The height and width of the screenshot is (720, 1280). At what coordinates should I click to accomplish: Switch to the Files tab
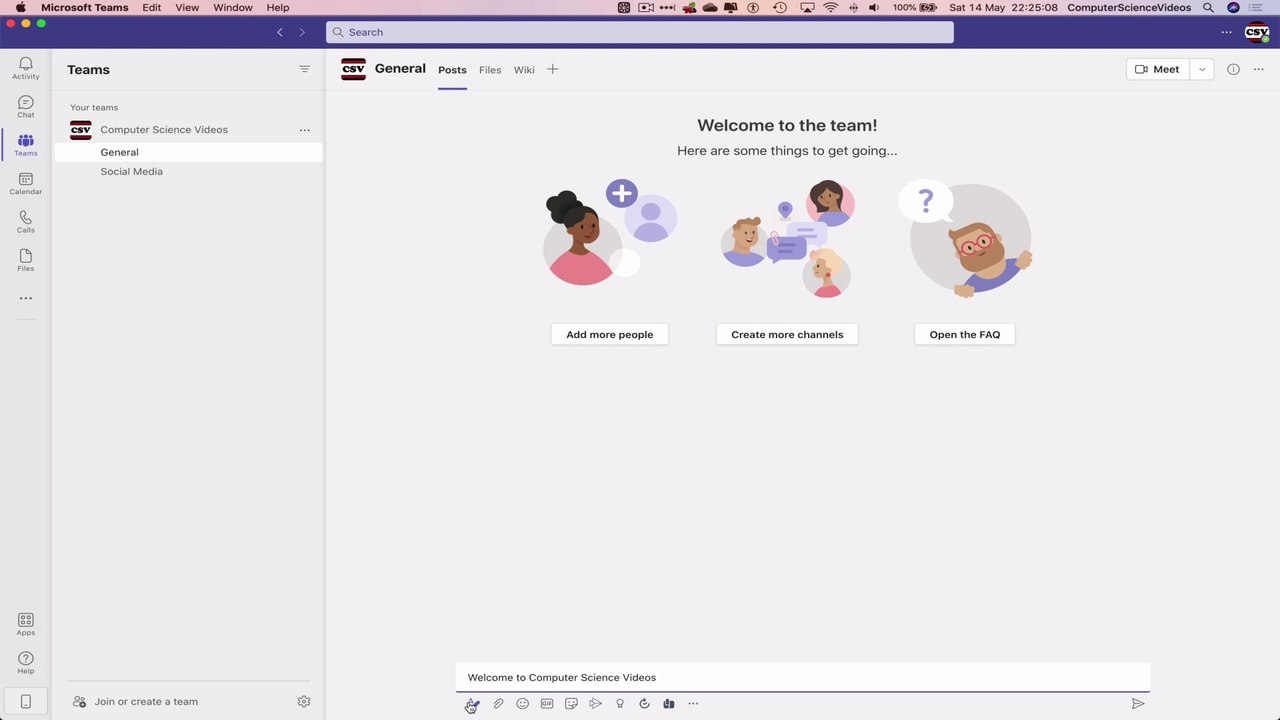coord(490,70)
